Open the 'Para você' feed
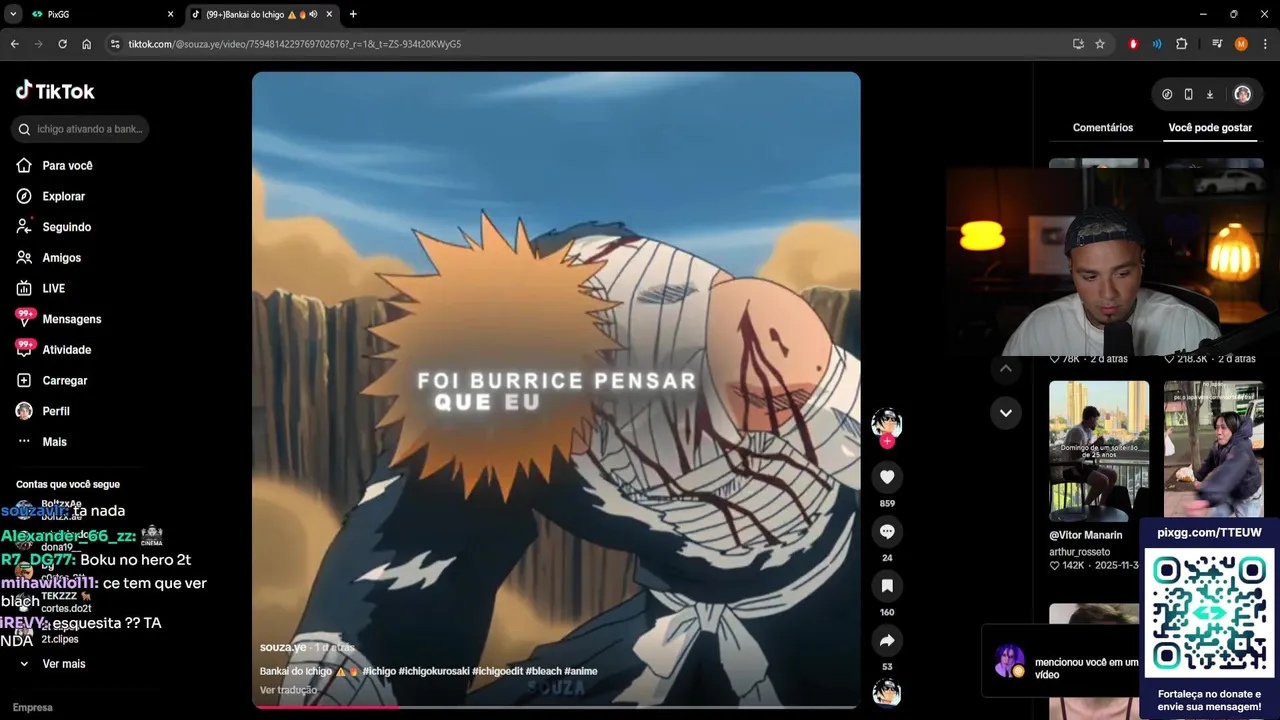 67,166
